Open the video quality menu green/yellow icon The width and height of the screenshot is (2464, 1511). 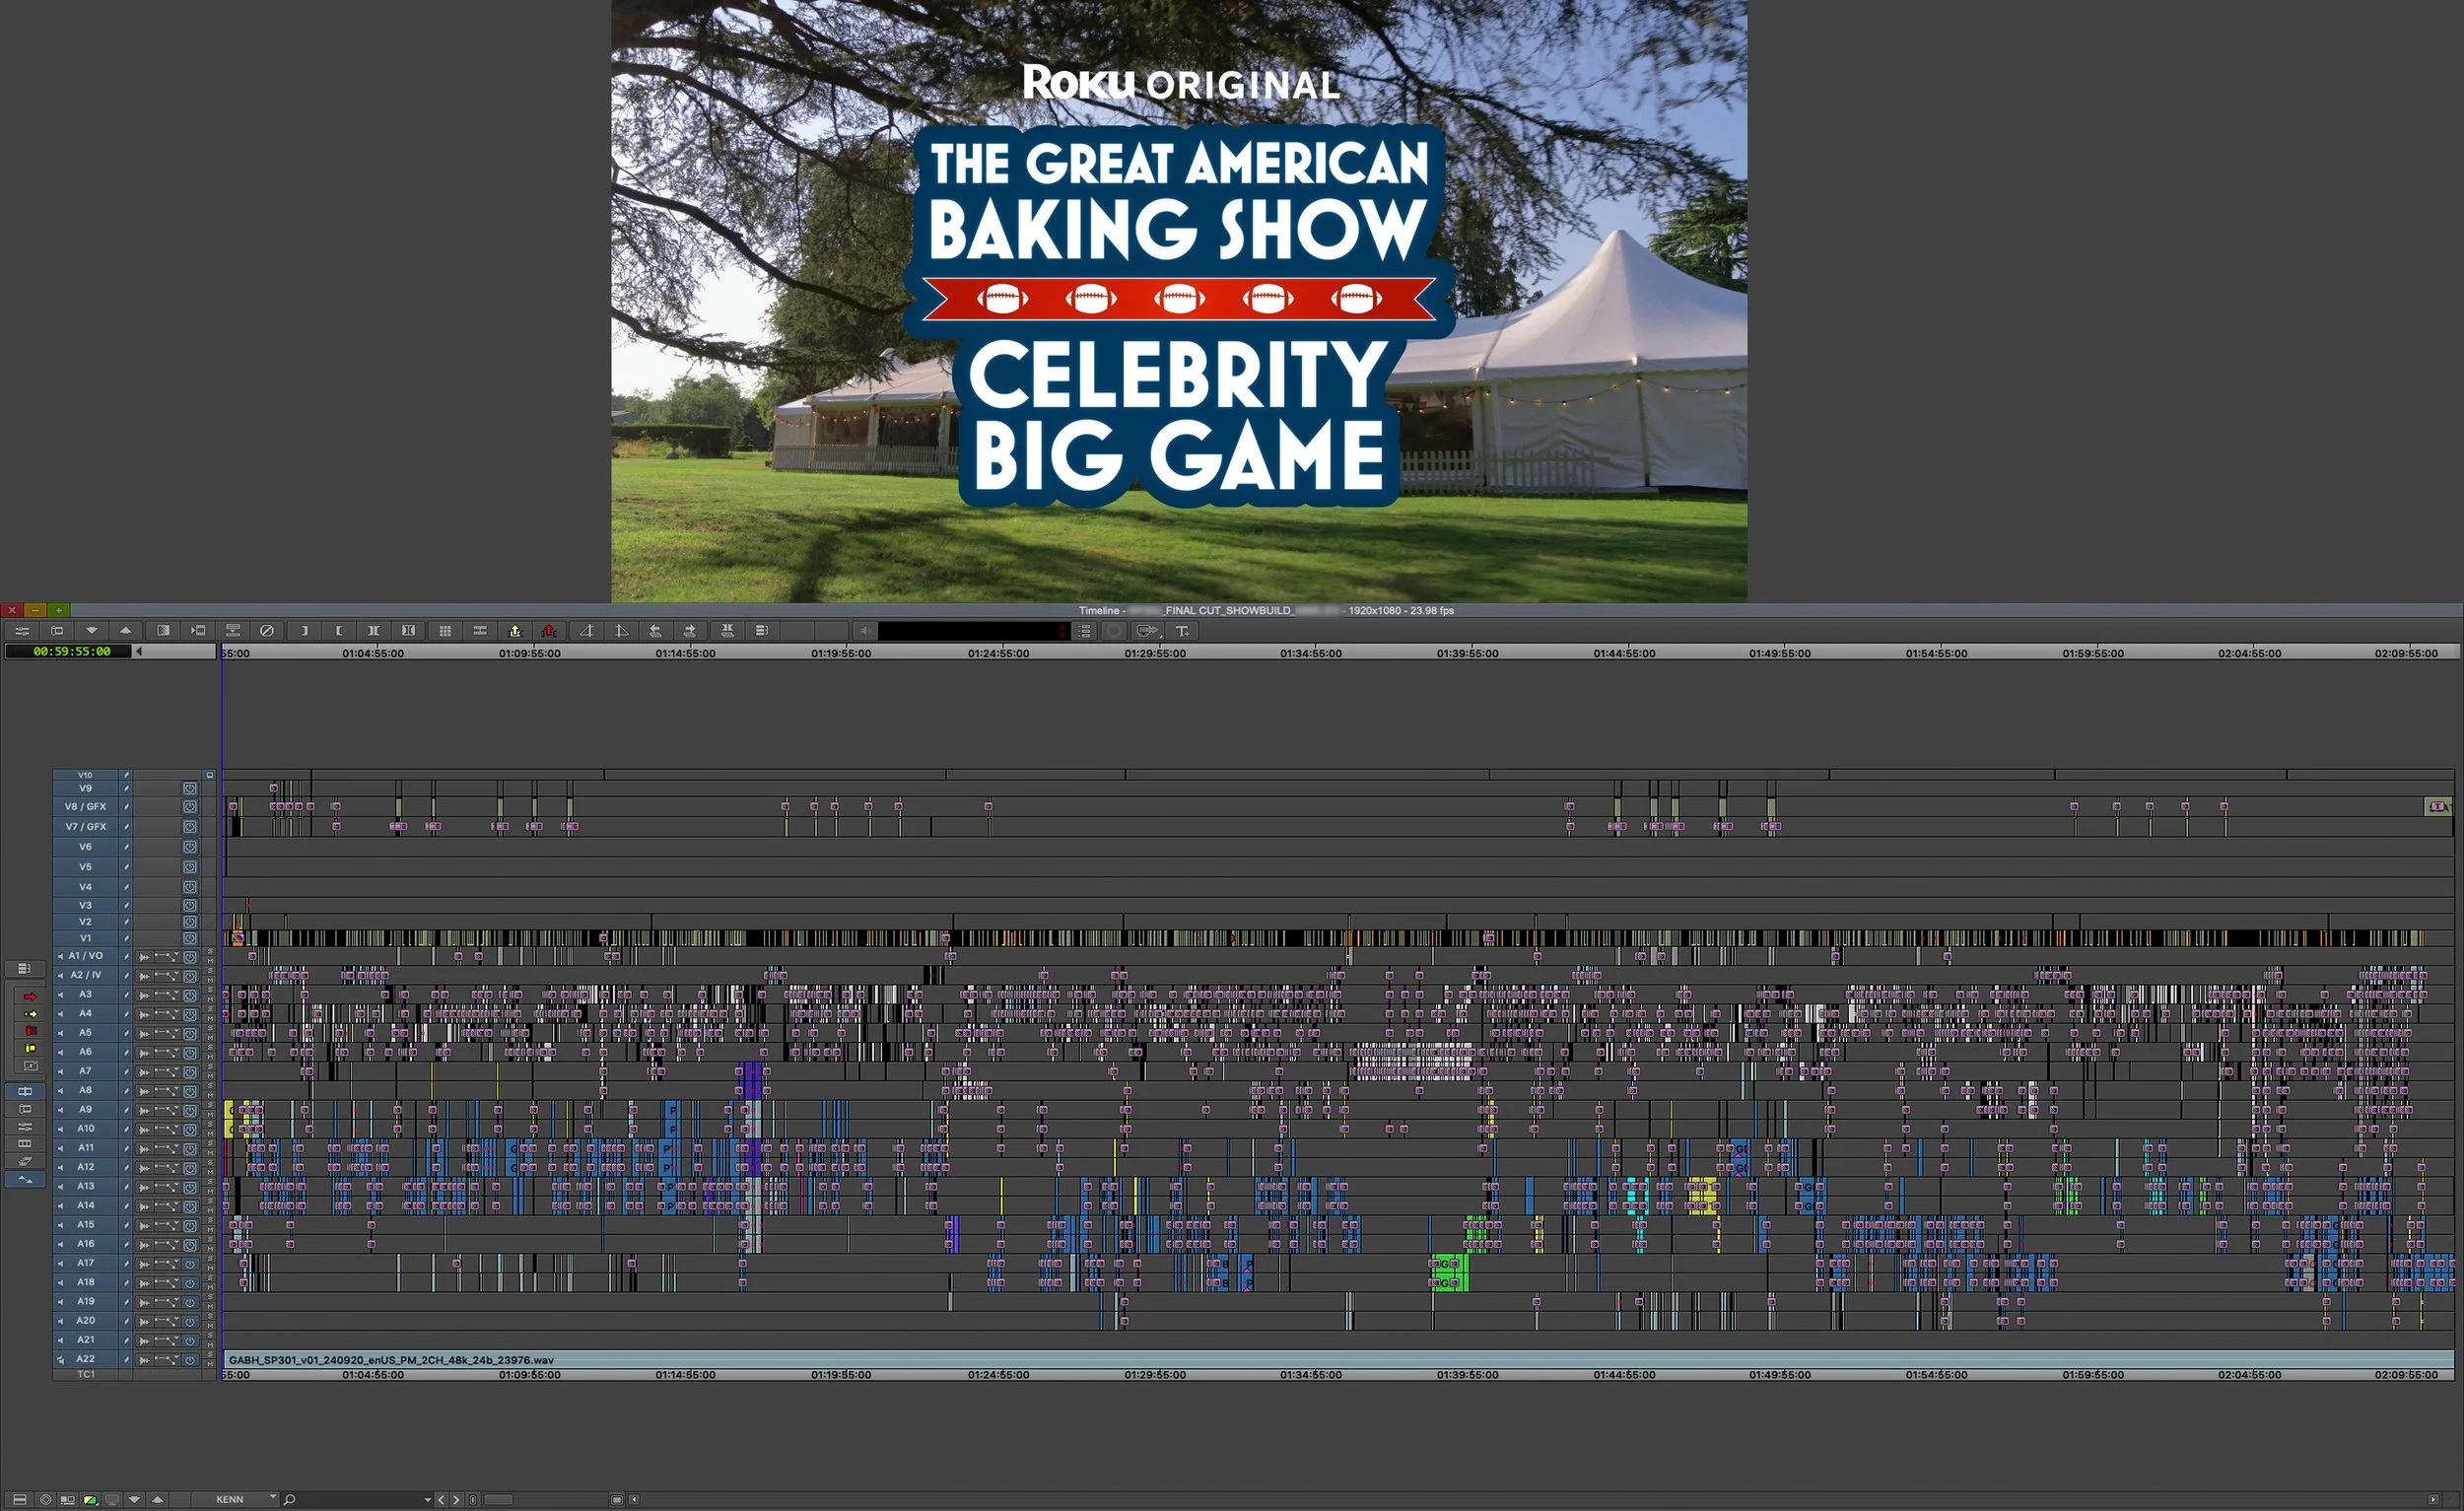click(90, 1500)
